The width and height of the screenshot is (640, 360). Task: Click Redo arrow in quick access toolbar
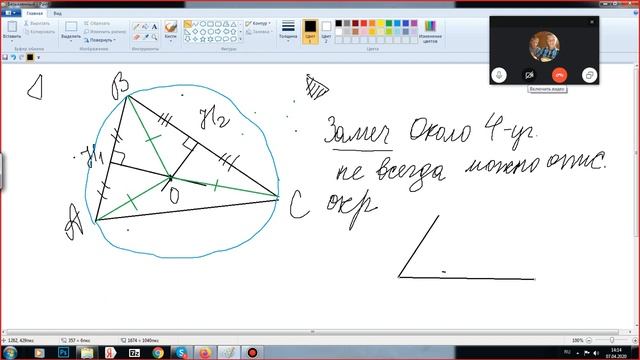(22, 58)
